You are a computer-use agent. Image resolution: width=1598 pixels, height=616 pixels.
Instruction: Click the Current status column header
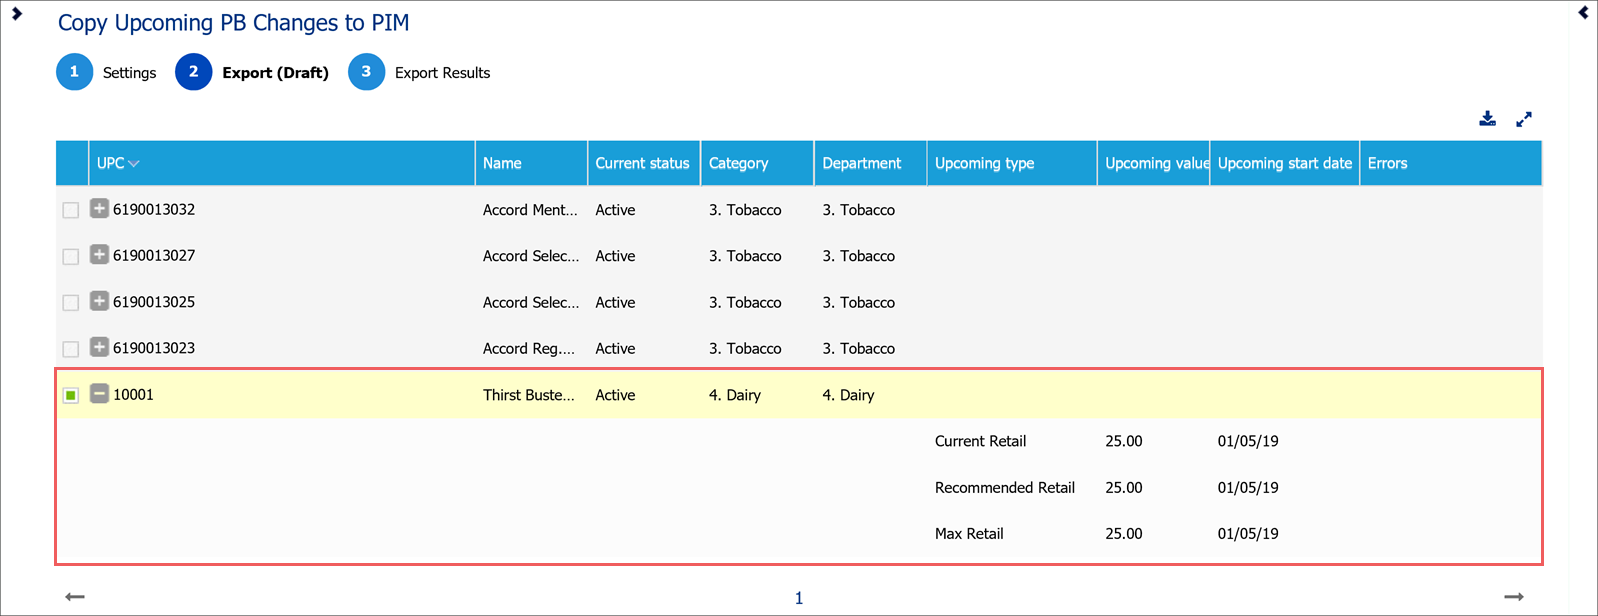click(x=644, y=163)
